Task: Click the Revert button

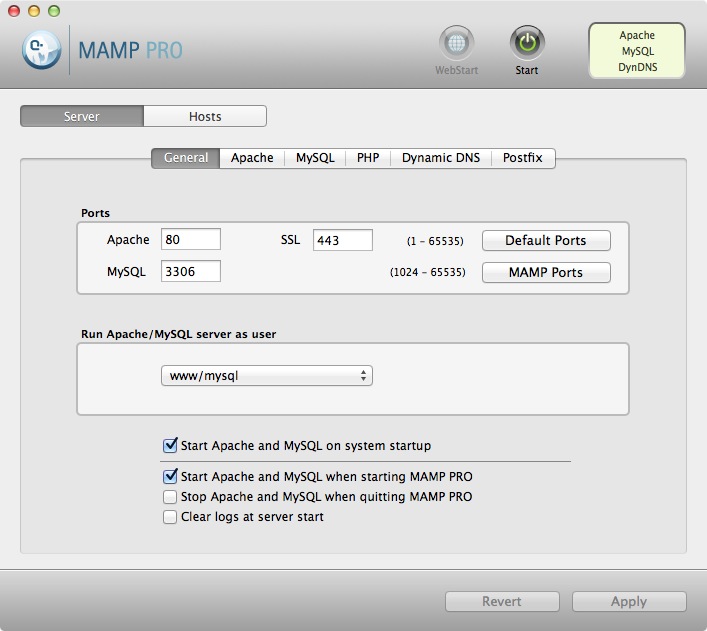Action: point(502,601)
